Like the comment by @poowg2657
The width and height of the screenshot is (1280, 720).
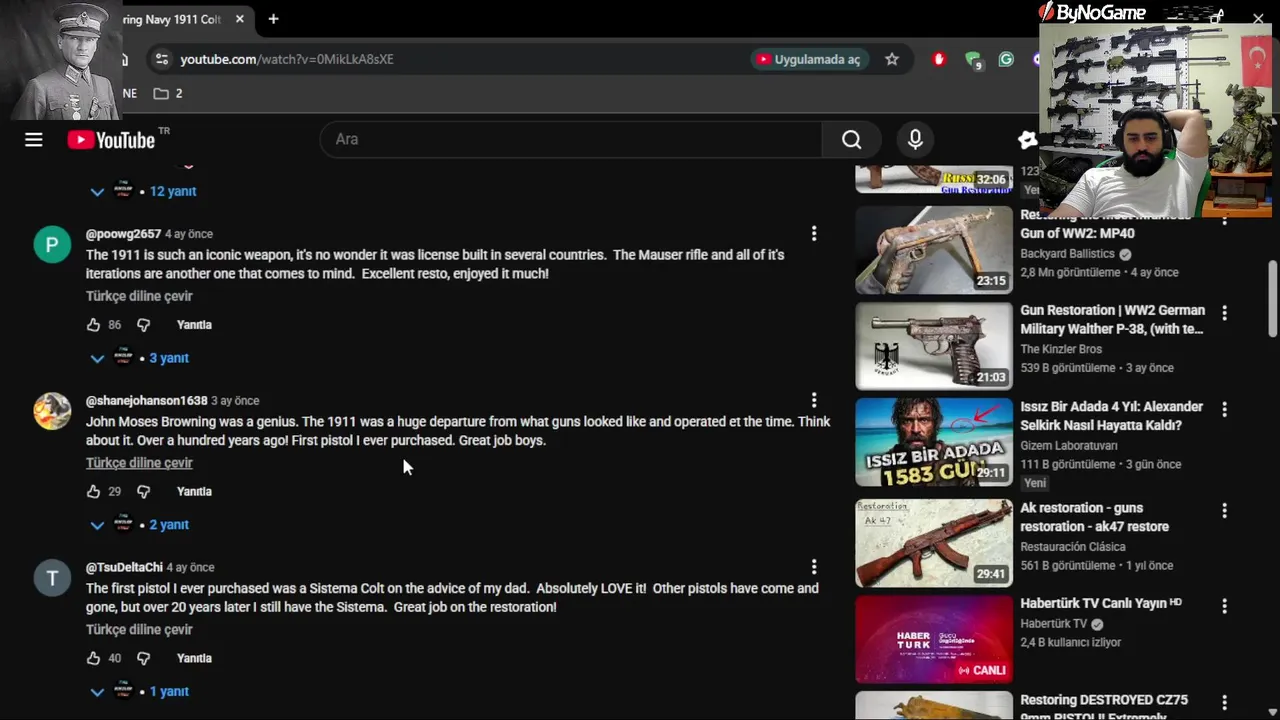(93, 325)
